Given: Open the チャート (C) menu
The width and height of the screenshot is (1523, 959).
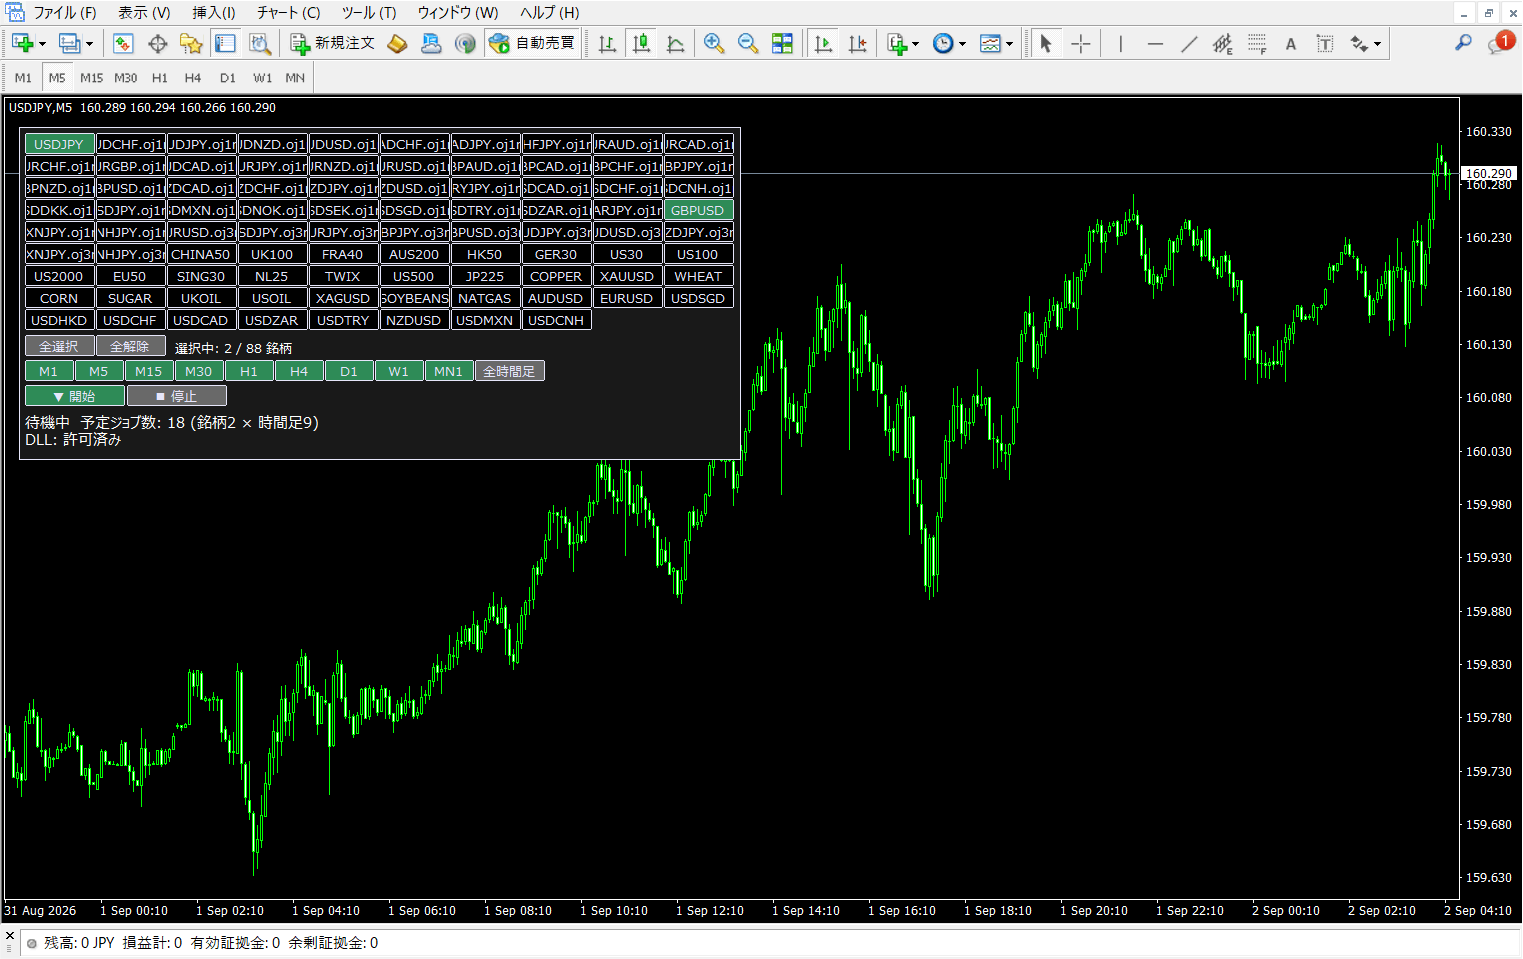Looking at the screenshot, I should click(x=288, y=13).
